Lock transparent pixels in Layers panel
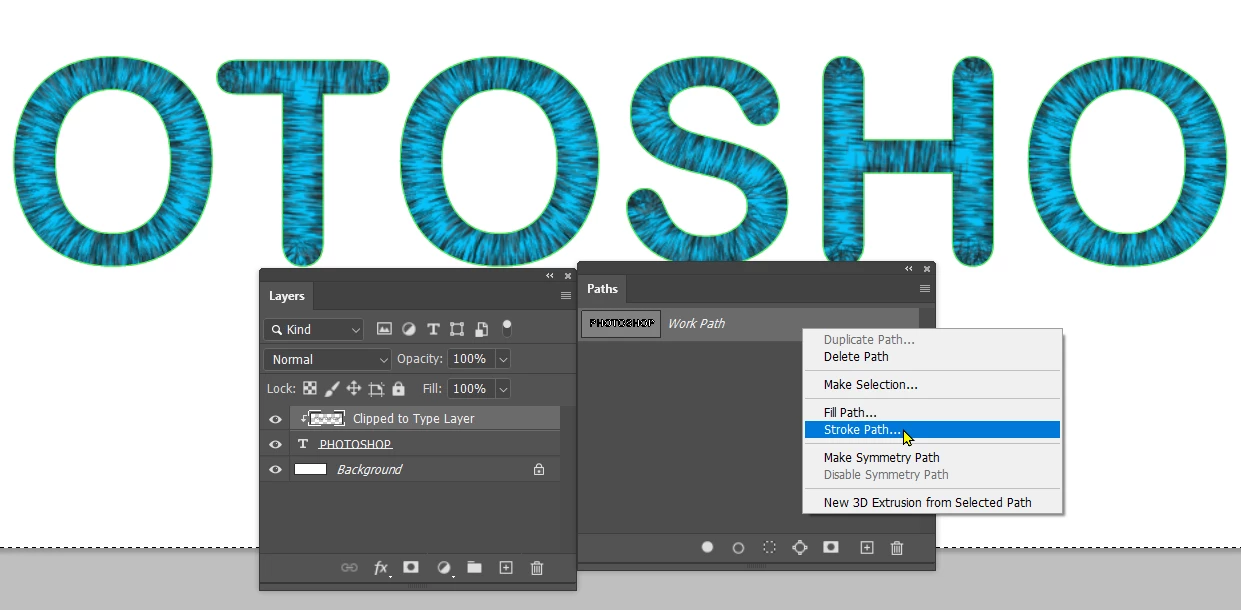Image resolution: width=1241 pixels, height=610 pixels. pos(310,388)
